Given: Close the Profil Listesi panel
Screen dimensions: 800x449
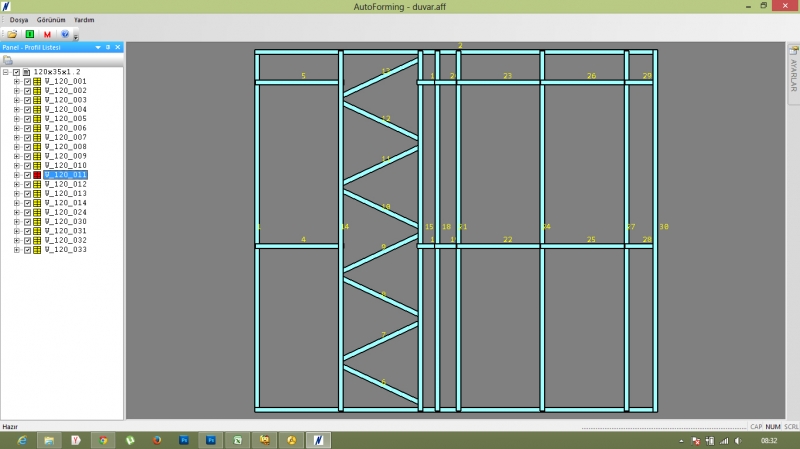Looking at the screenshot, I should point(118,47).
